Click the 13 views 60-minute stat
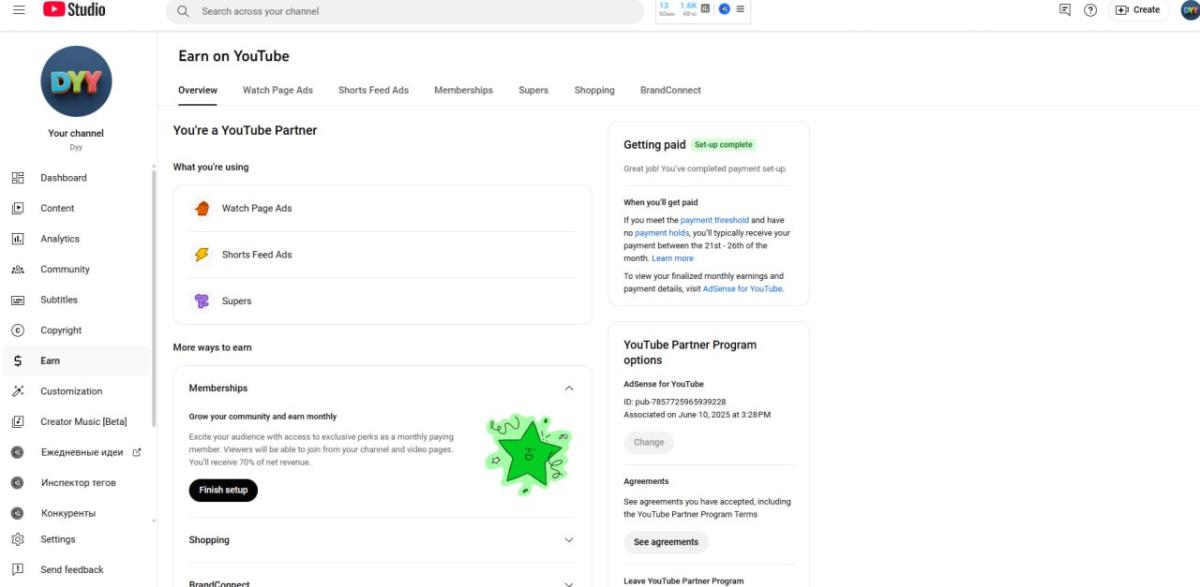Screen dimensions: 1200x587 (666, 9)
